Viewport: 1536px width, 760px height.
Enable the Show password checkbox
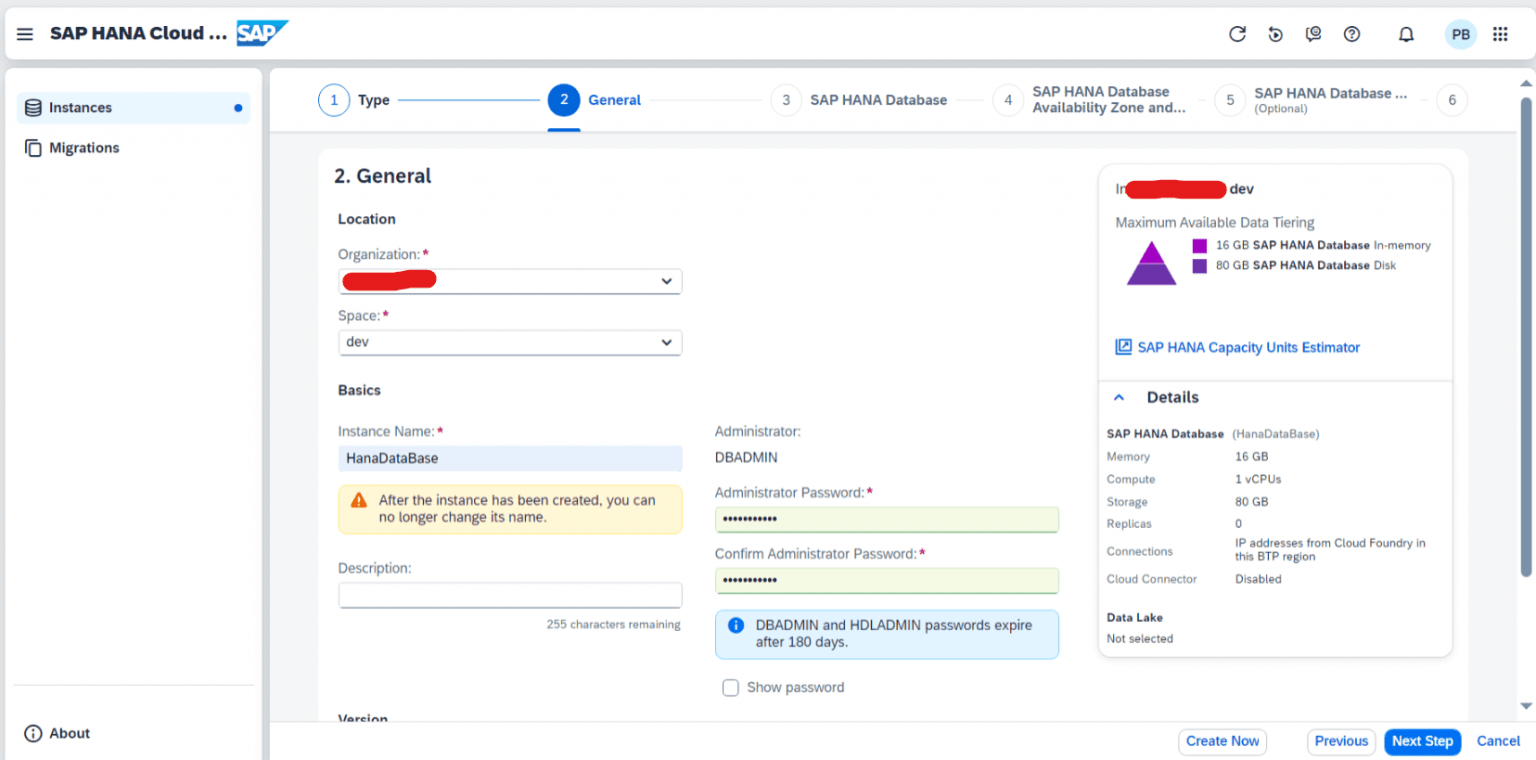[x=731, y=687]
